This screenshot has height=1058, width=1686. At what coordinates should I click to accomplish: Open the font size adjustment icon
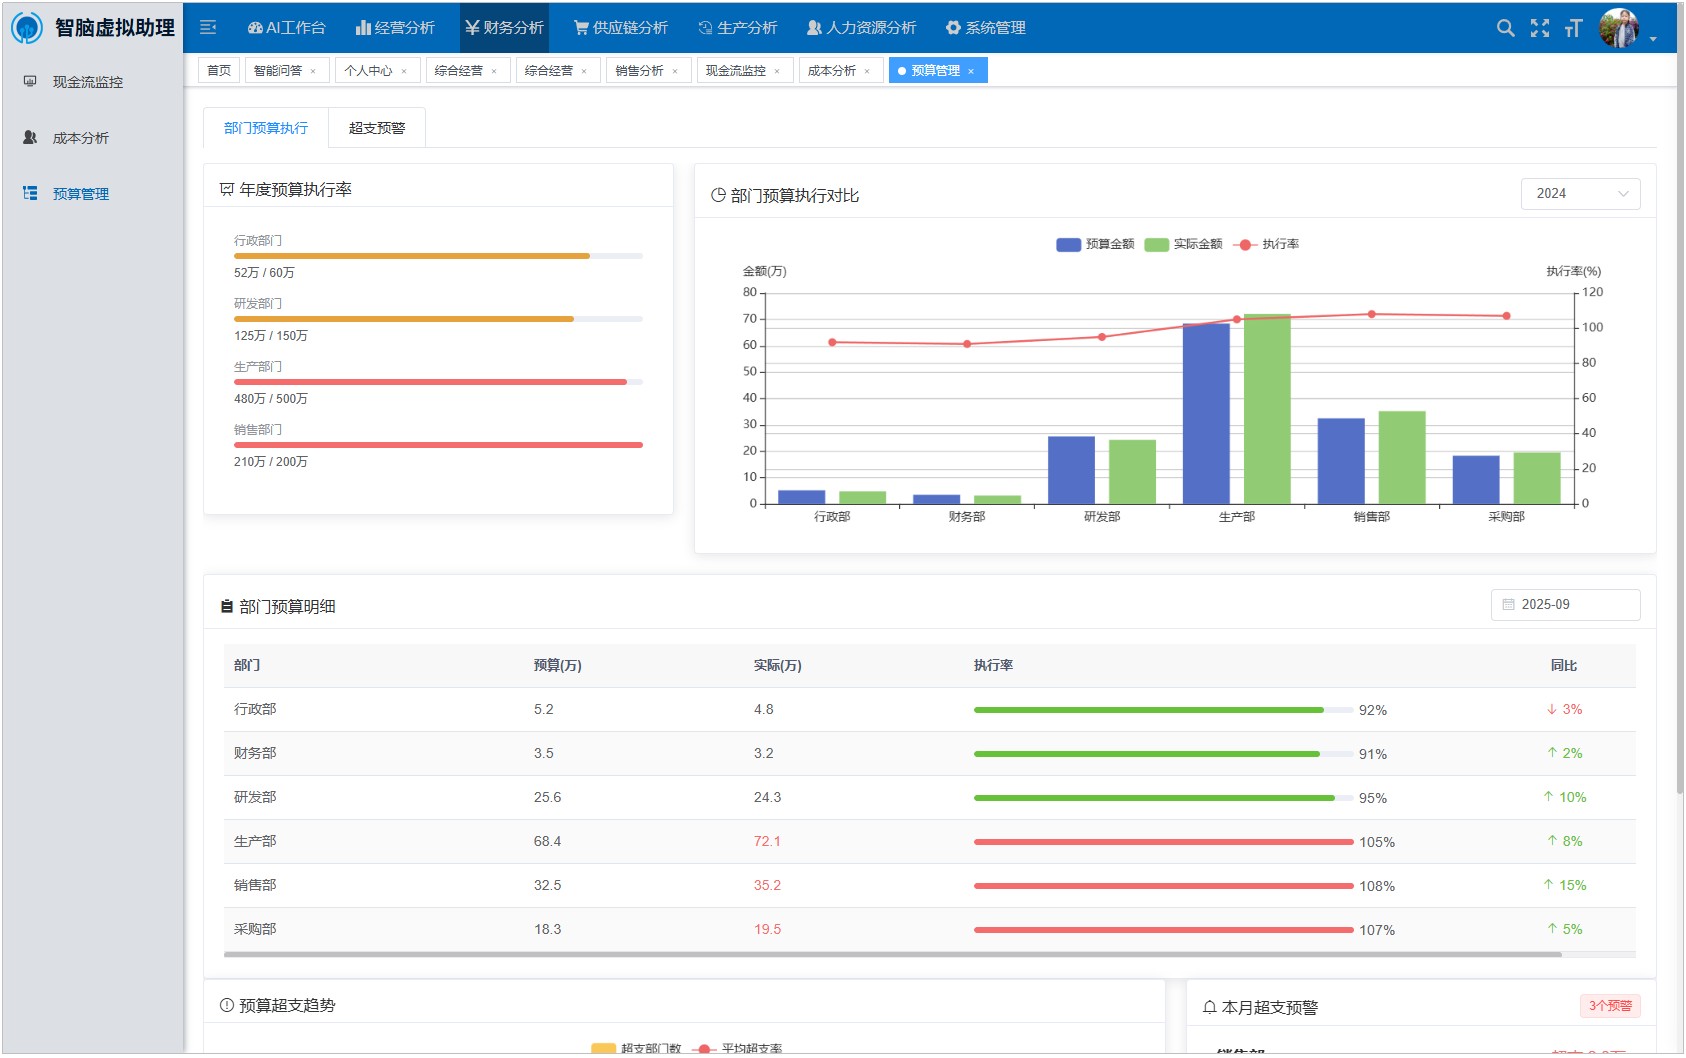pyautogui.click(x=1574, y=28)
